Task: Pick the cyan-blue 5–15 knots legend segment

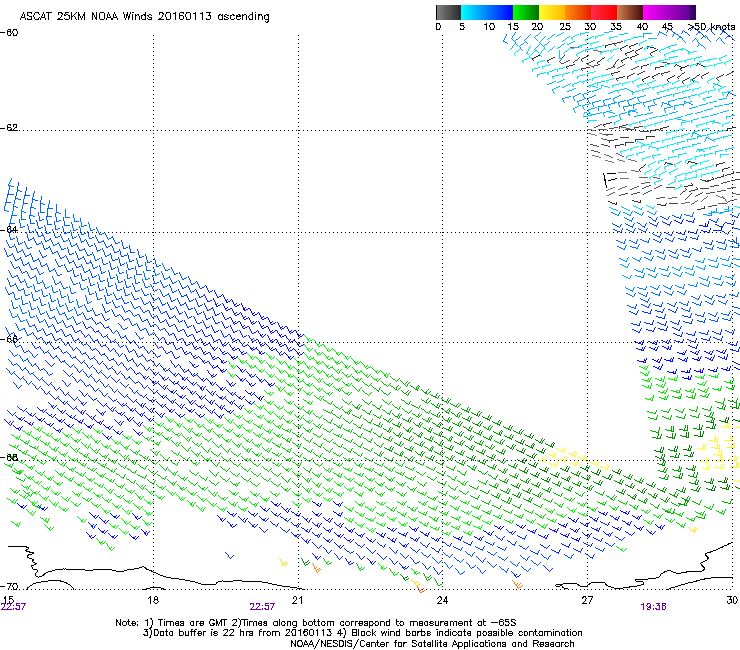Action: point(487,12)
